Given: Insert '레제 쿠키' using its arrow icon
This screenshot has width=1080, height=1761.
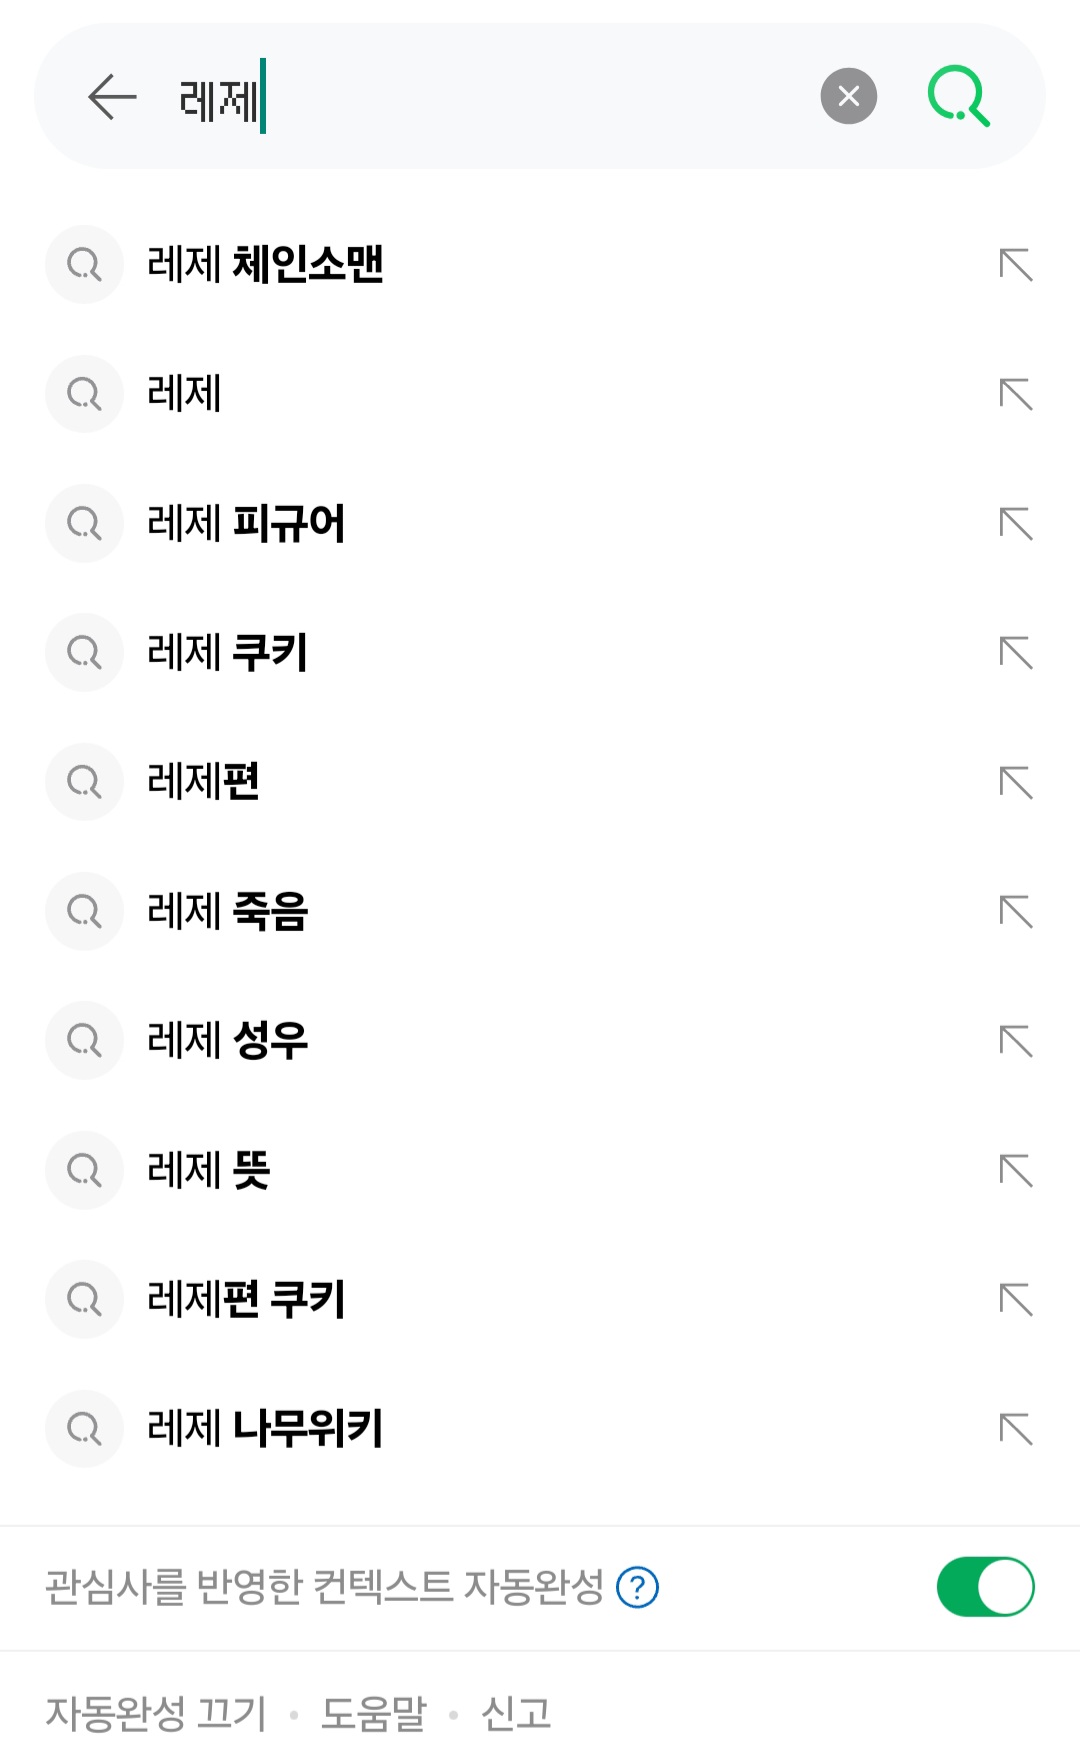Looking at the screenshot, I should tap(1015, 652).
